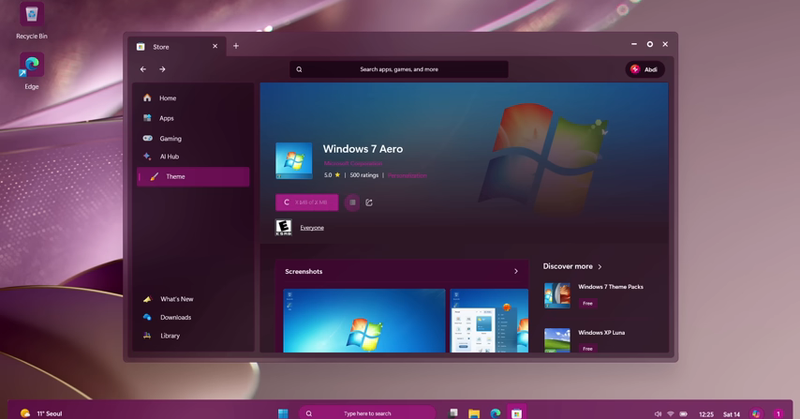Click the Wi-Fi icon in system tray

tap(671, 414)
